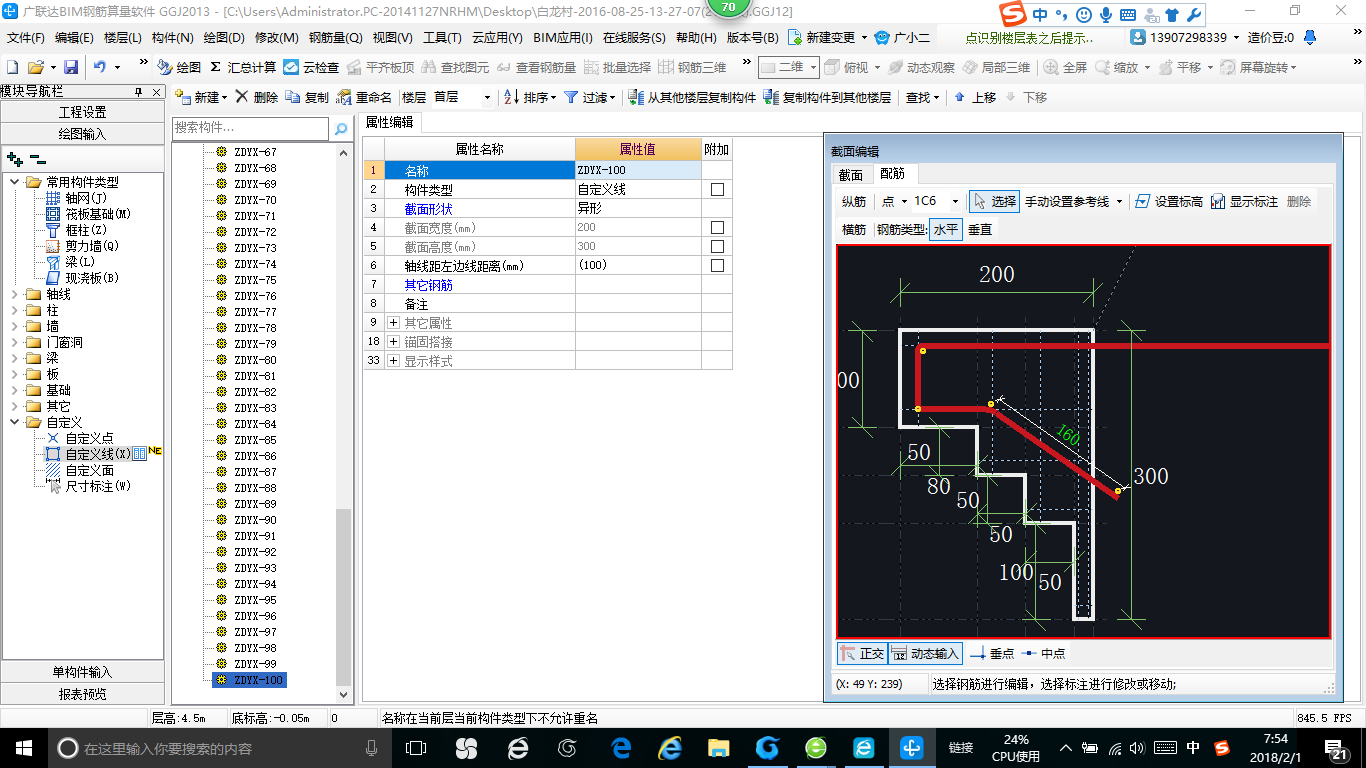Click the collapse-all minus icon in navigation bar
This screenshot has height=768, width=1366.
38,158
